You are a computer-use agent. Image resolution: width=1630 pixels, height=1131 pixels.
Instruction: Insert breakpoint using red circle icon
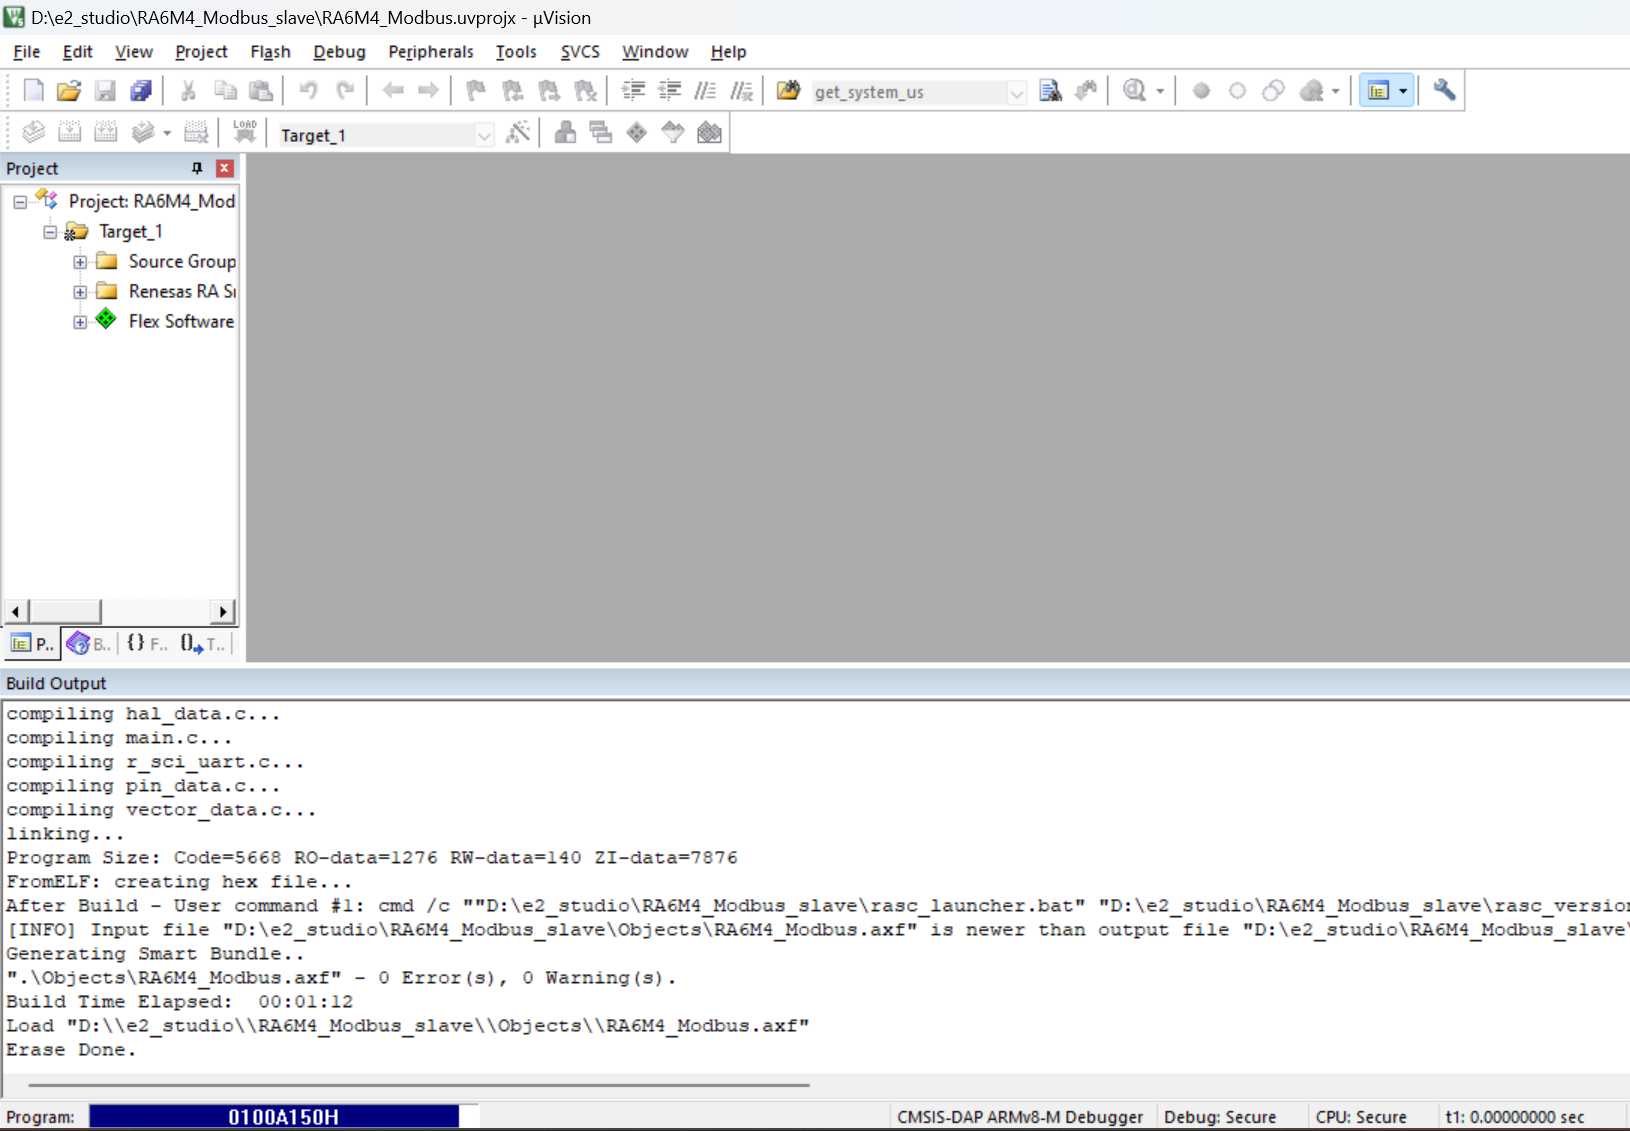[x=1201, y=91]
